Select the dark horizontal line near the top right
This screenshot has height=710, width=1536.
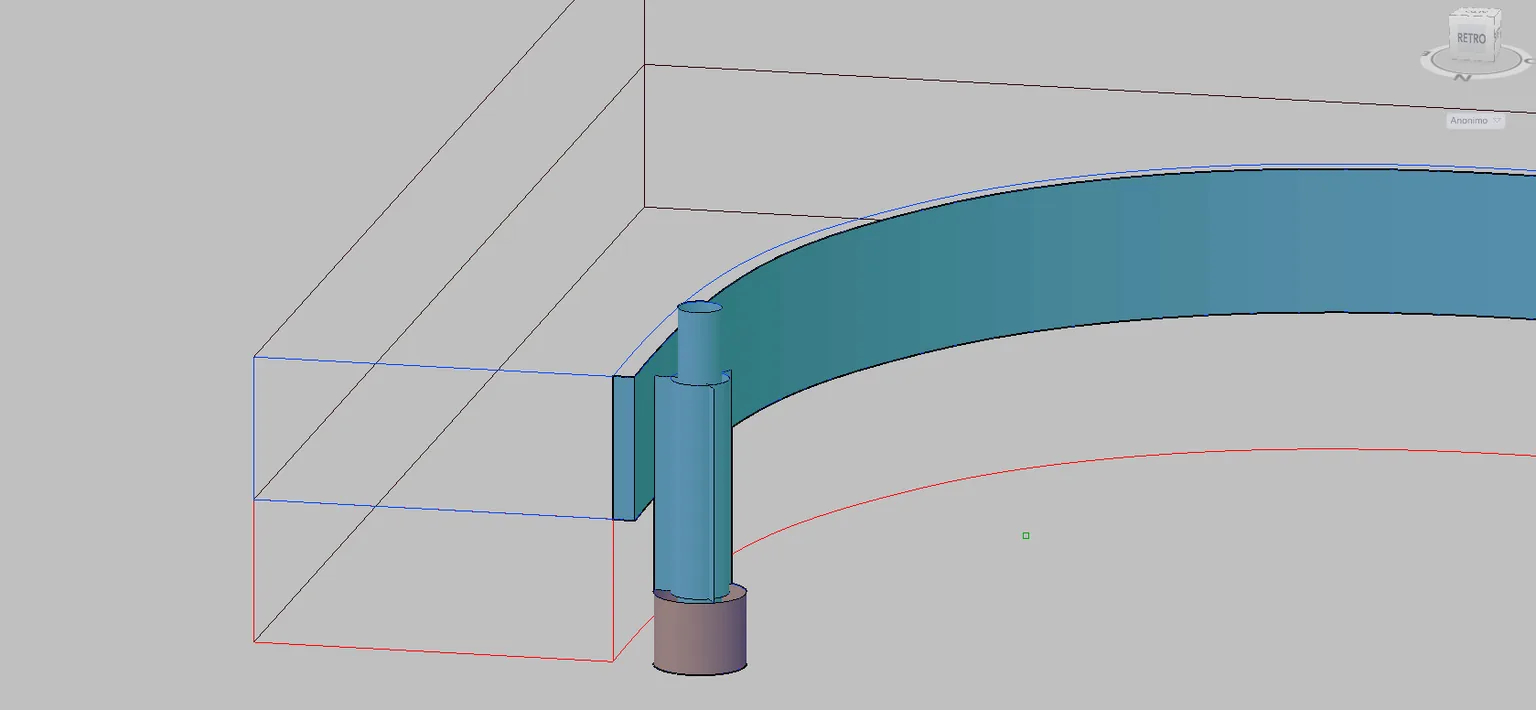point(1090,90)
